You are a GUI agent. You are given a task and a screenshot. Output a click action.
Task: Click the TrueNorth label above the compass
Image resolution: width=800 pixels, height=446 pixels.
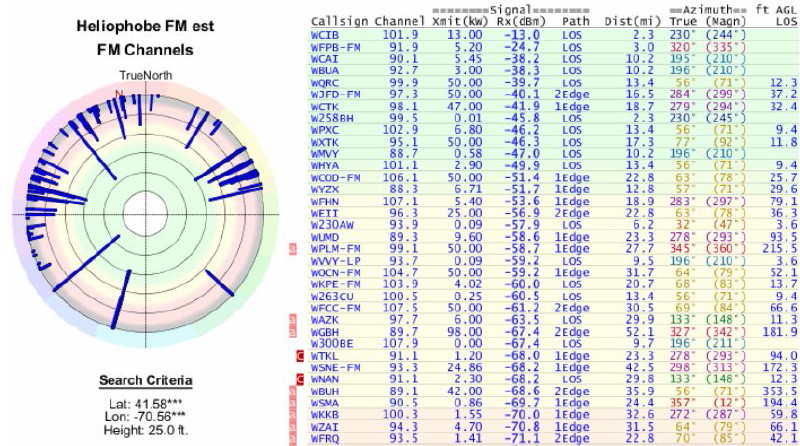(145, 75)
